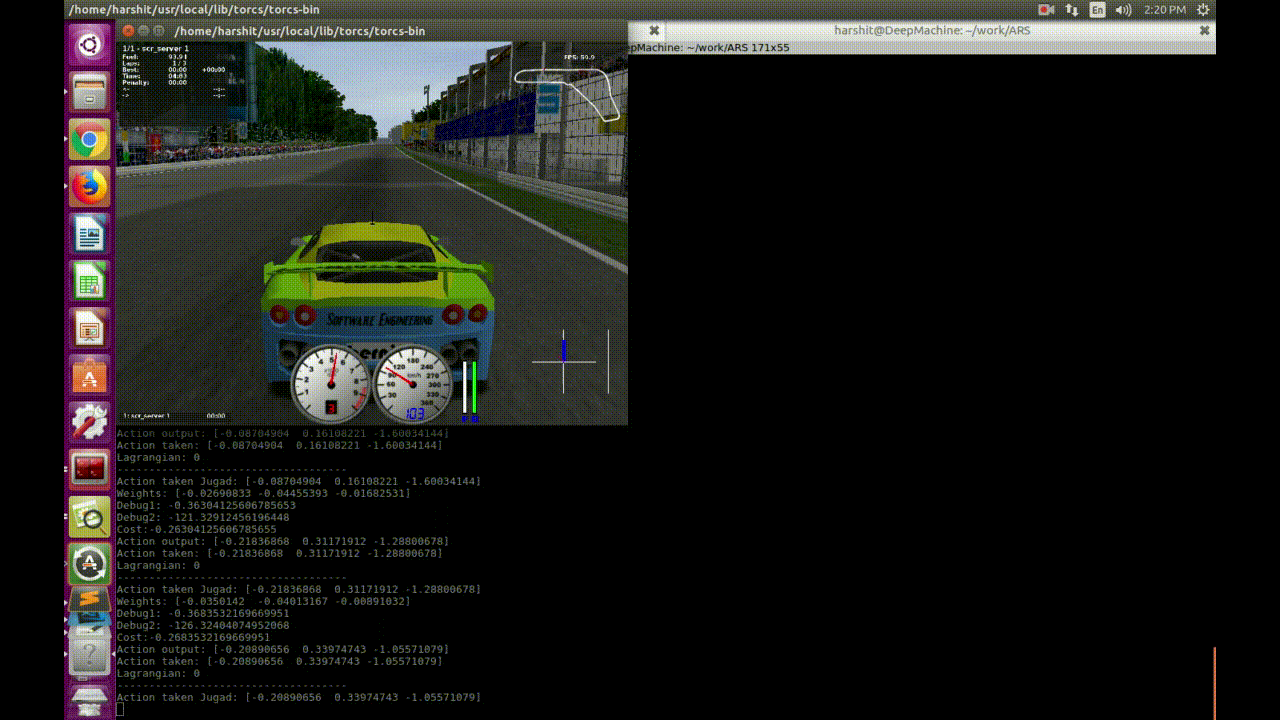Click the red terminal-like dock icon
1280x720 pixels.
click(x=89, y=470)
